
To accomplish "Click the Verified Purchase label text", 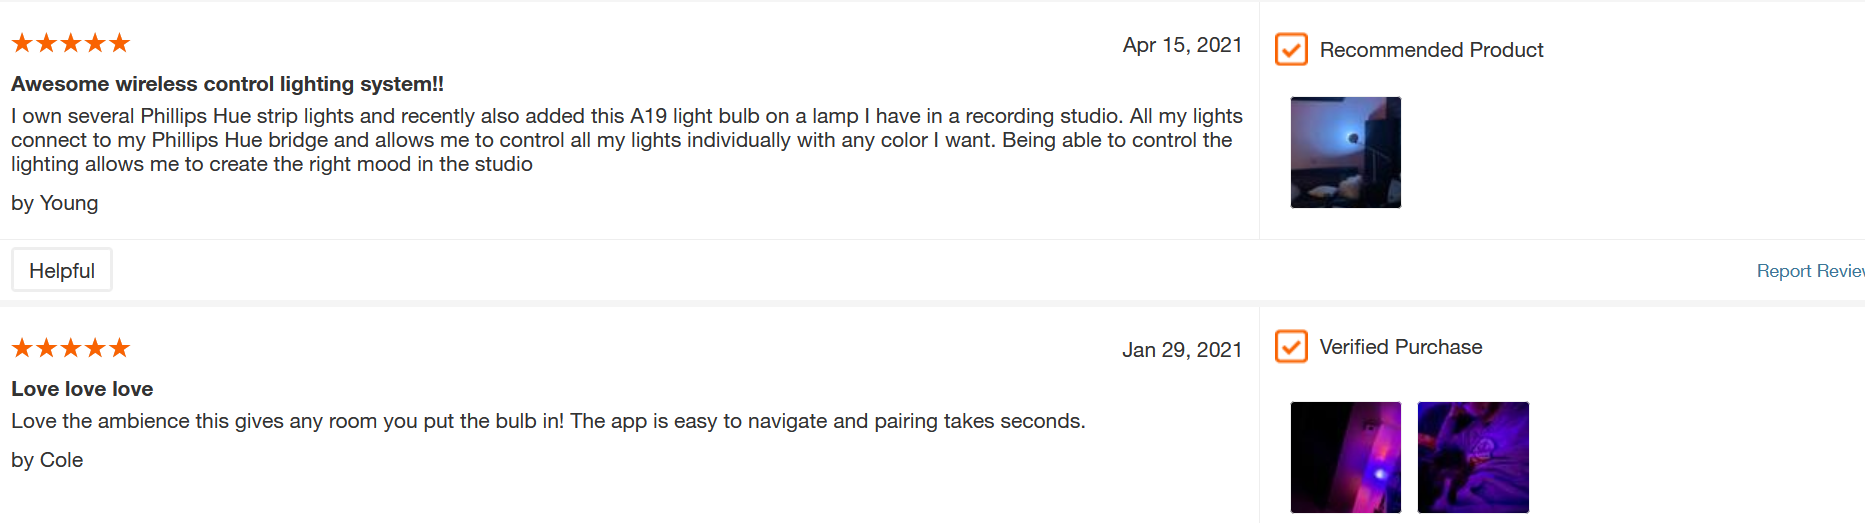I will (x=1401, y=347).
